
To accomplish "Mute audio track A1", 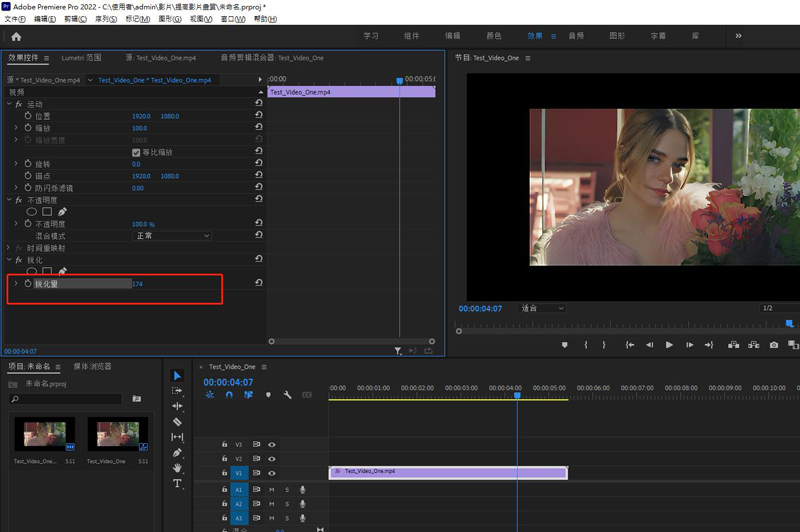I will (271, 490).
